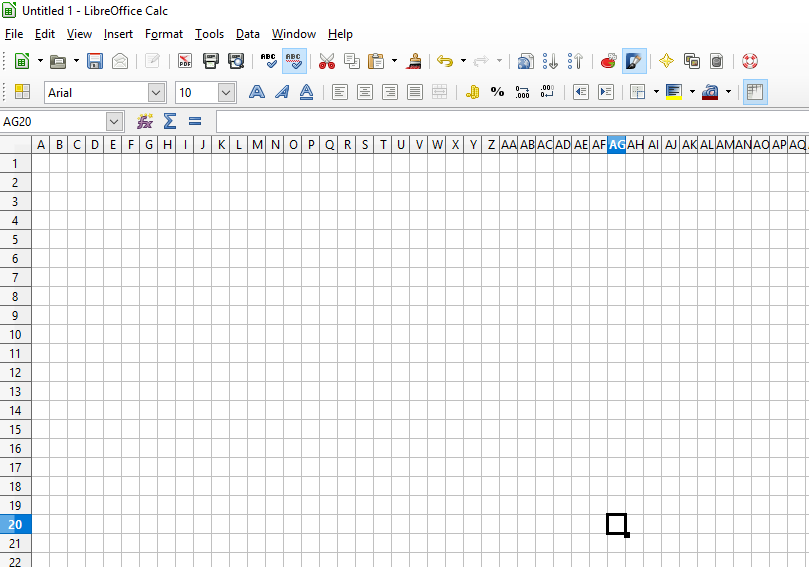Insert a chart from toolbar
809x567 pixels.
(608, 61)
